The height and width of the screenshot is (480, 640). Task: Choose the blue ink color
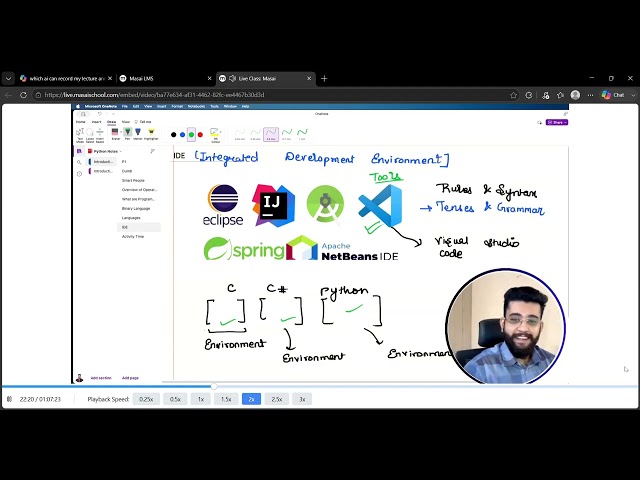[x=182, y=135]
